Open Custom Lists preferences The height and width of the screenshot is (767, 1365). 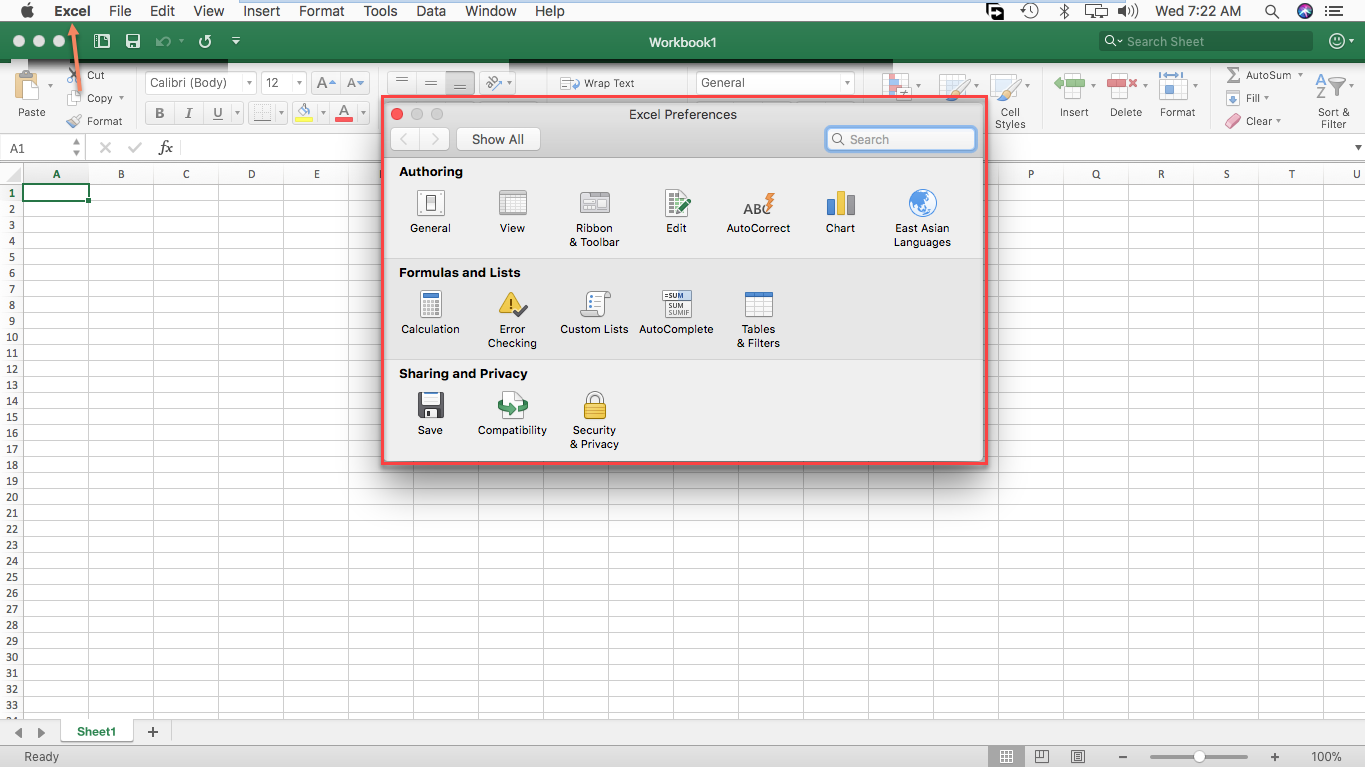point(594,313)
